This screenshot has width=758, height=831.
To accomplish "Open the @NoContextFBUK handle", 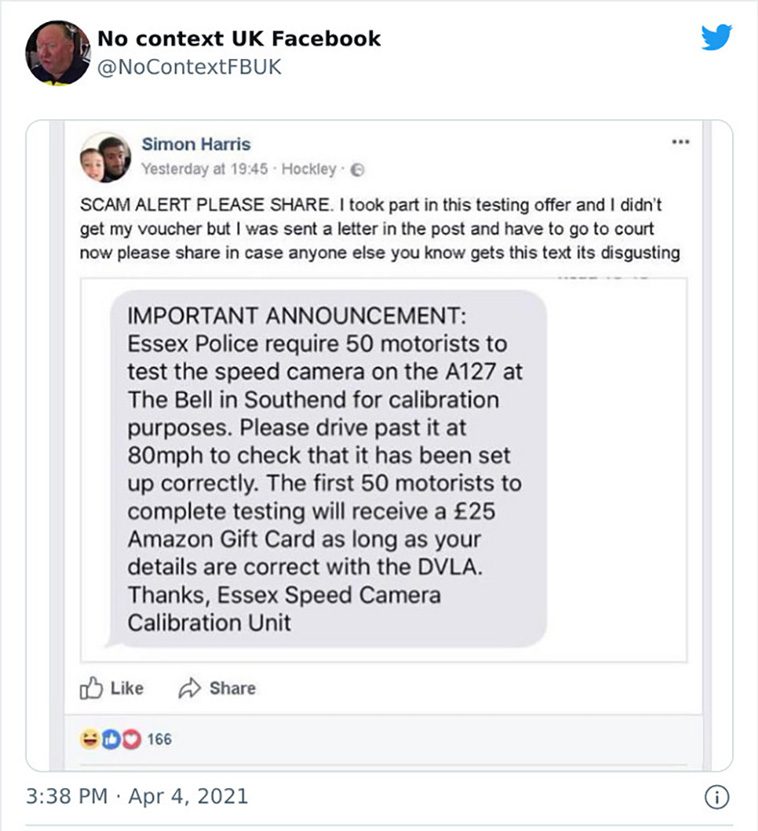I will click(x=189, y=67).
